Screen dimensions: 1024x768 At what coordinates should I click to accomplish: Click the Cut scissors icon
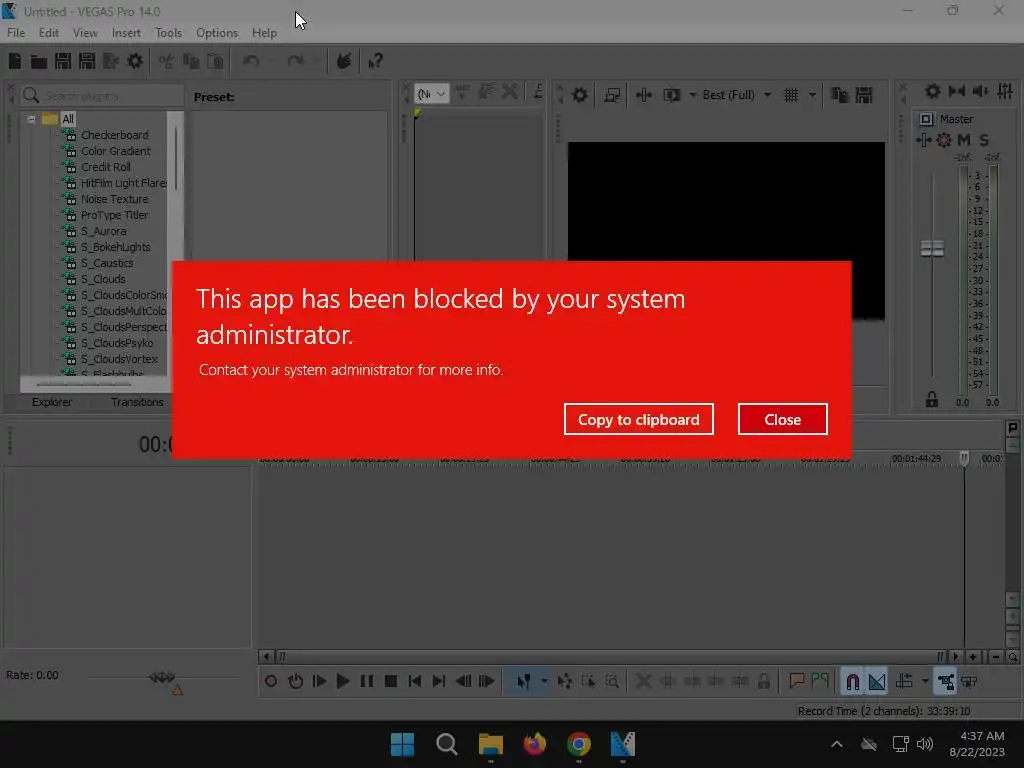167,61
